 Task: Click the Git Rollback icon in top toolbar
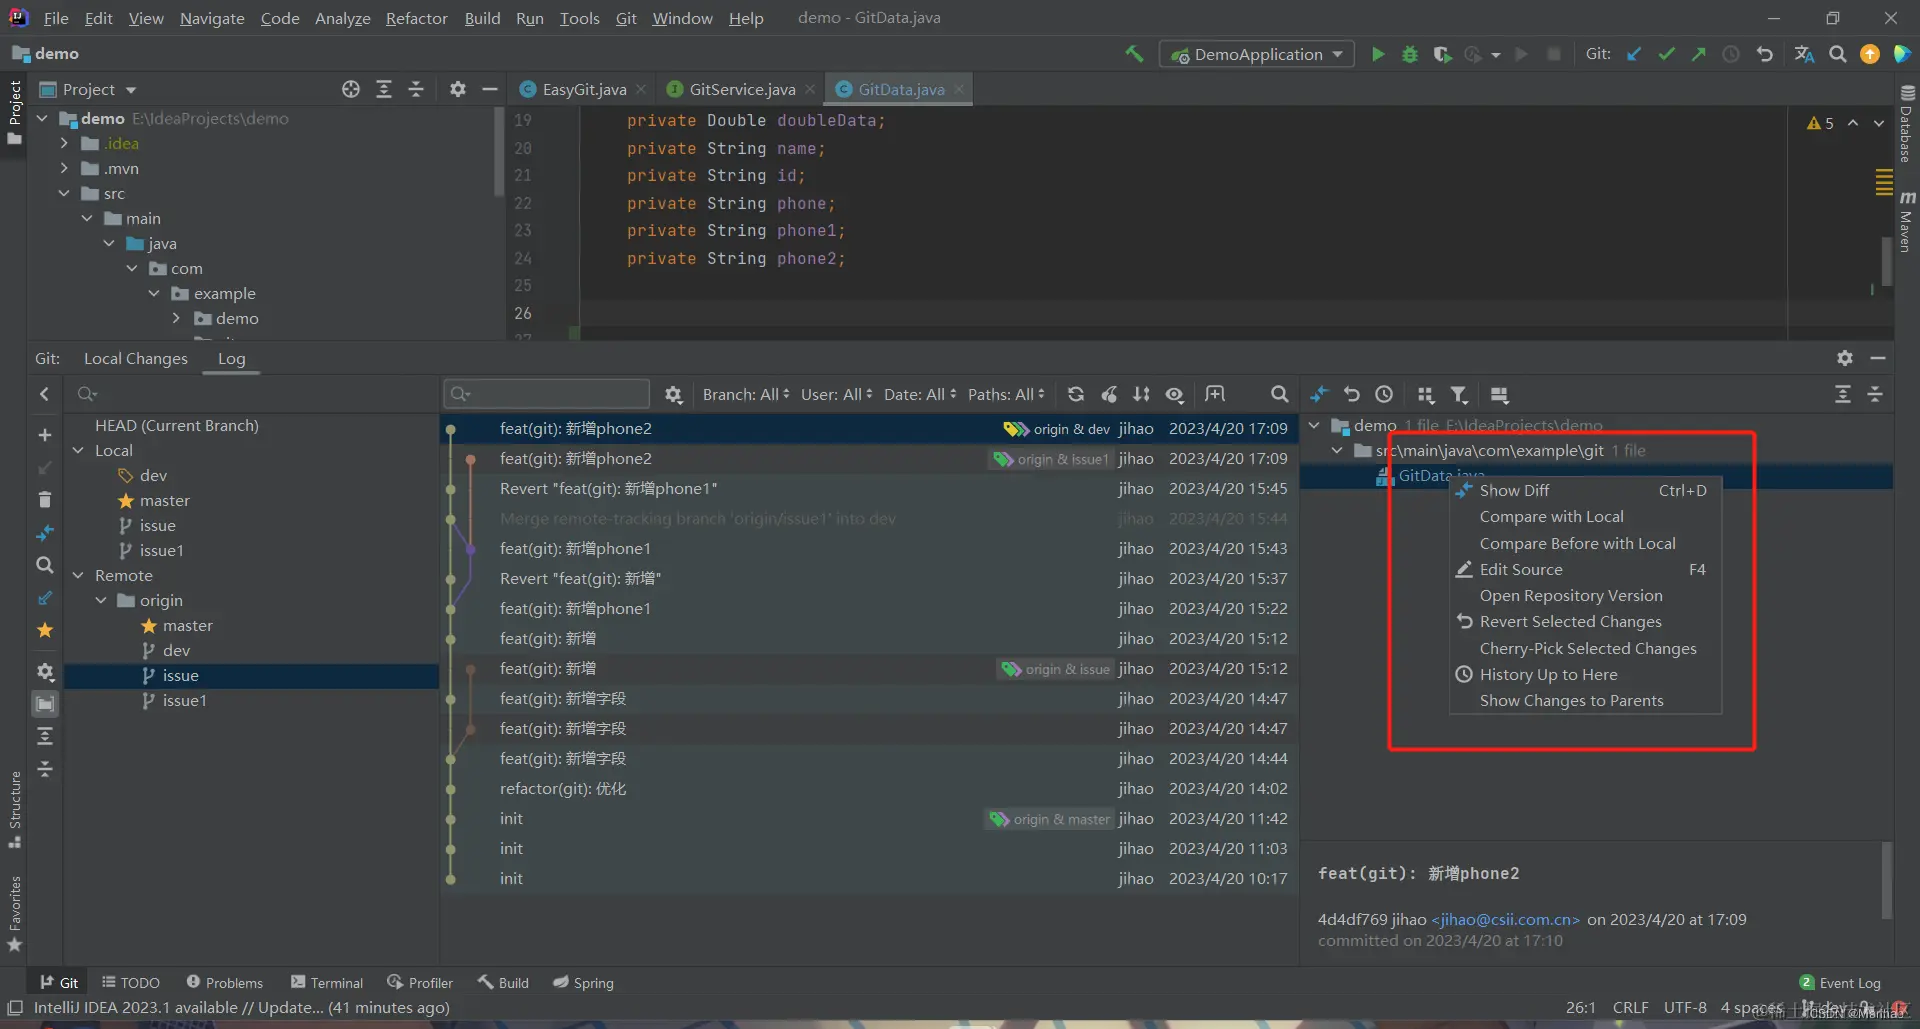[1765, 54]
